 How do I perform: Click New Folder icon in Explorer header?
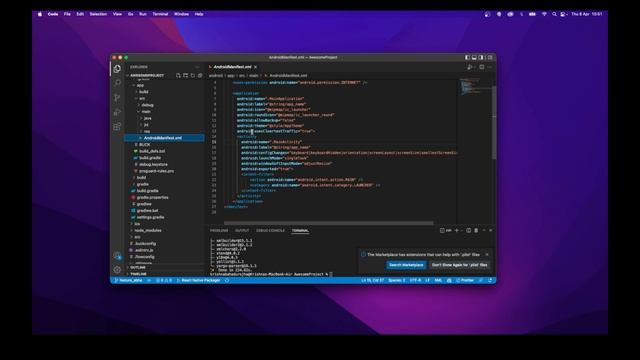pos(185,76)
